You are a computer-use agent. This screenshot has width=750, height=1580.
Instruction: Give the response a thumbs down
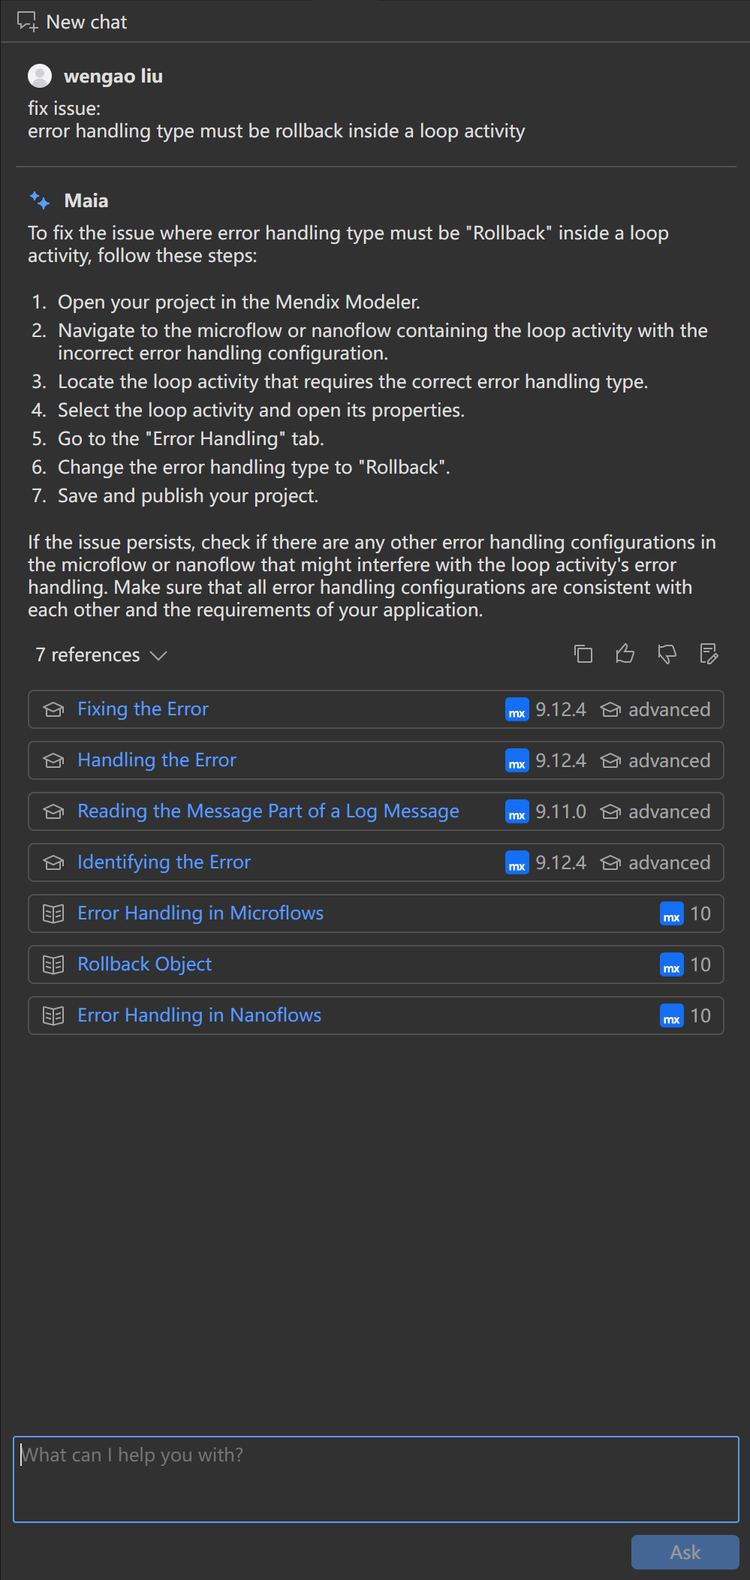[667, 654]
